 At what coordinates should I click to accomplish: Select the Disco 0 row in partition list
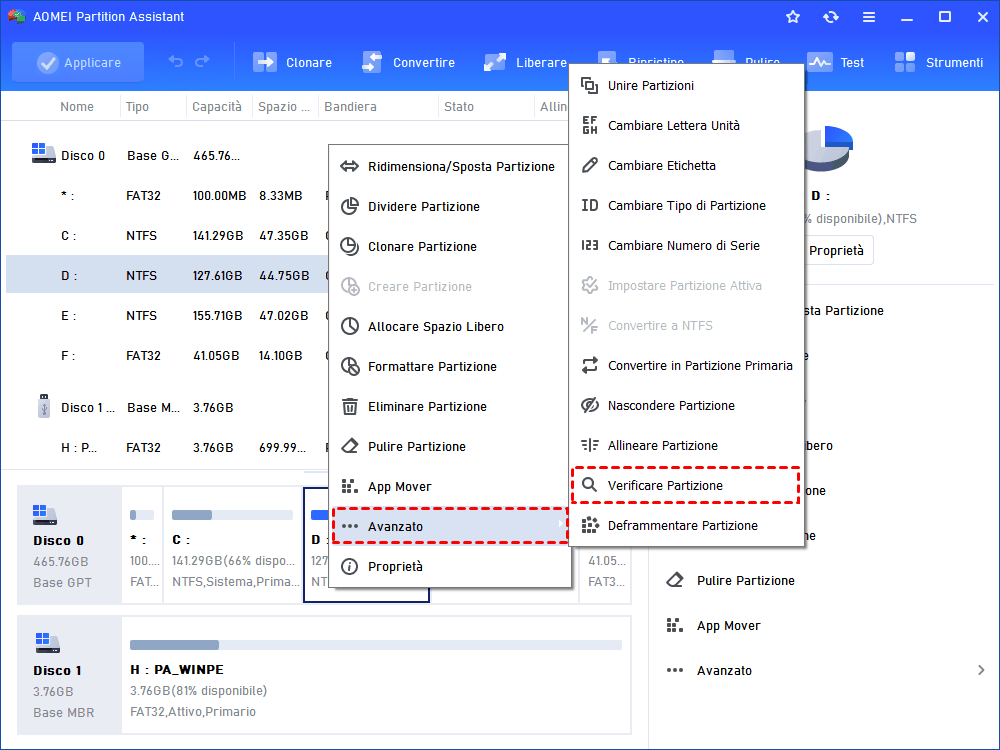[167, 156]
